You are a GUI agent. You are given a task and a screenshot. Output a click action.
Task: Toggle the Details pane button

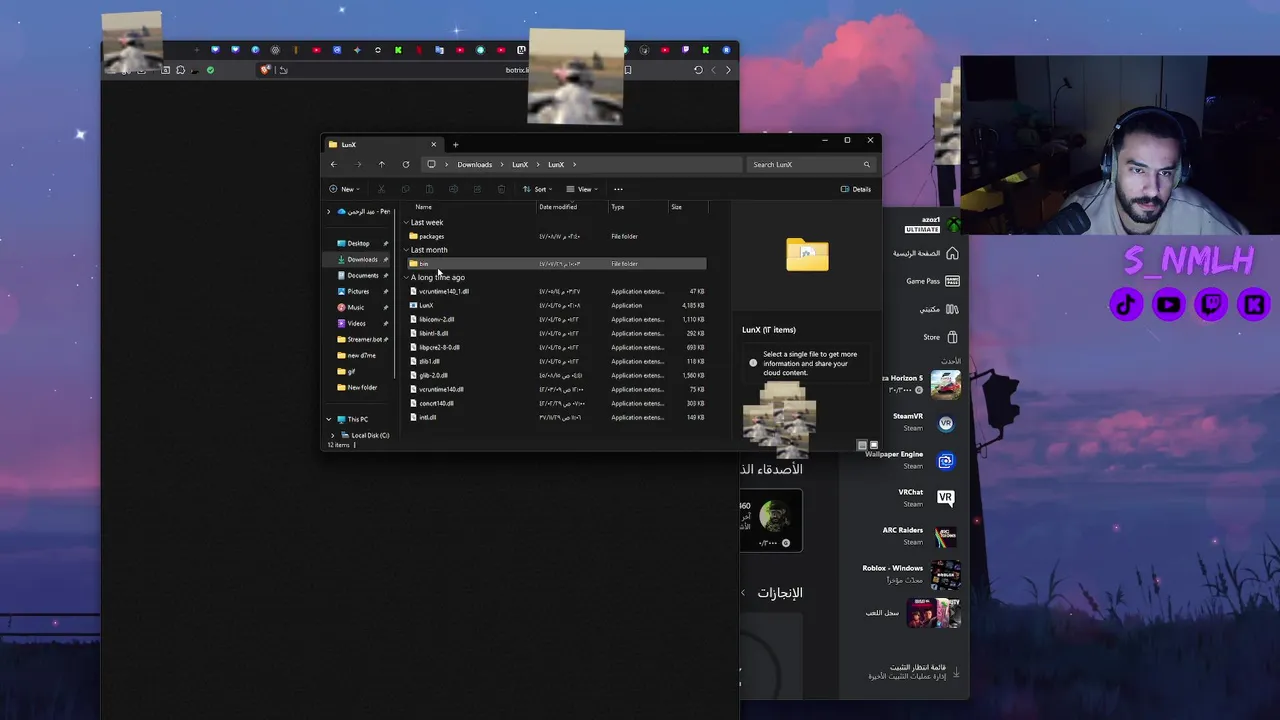coord(856,189)
